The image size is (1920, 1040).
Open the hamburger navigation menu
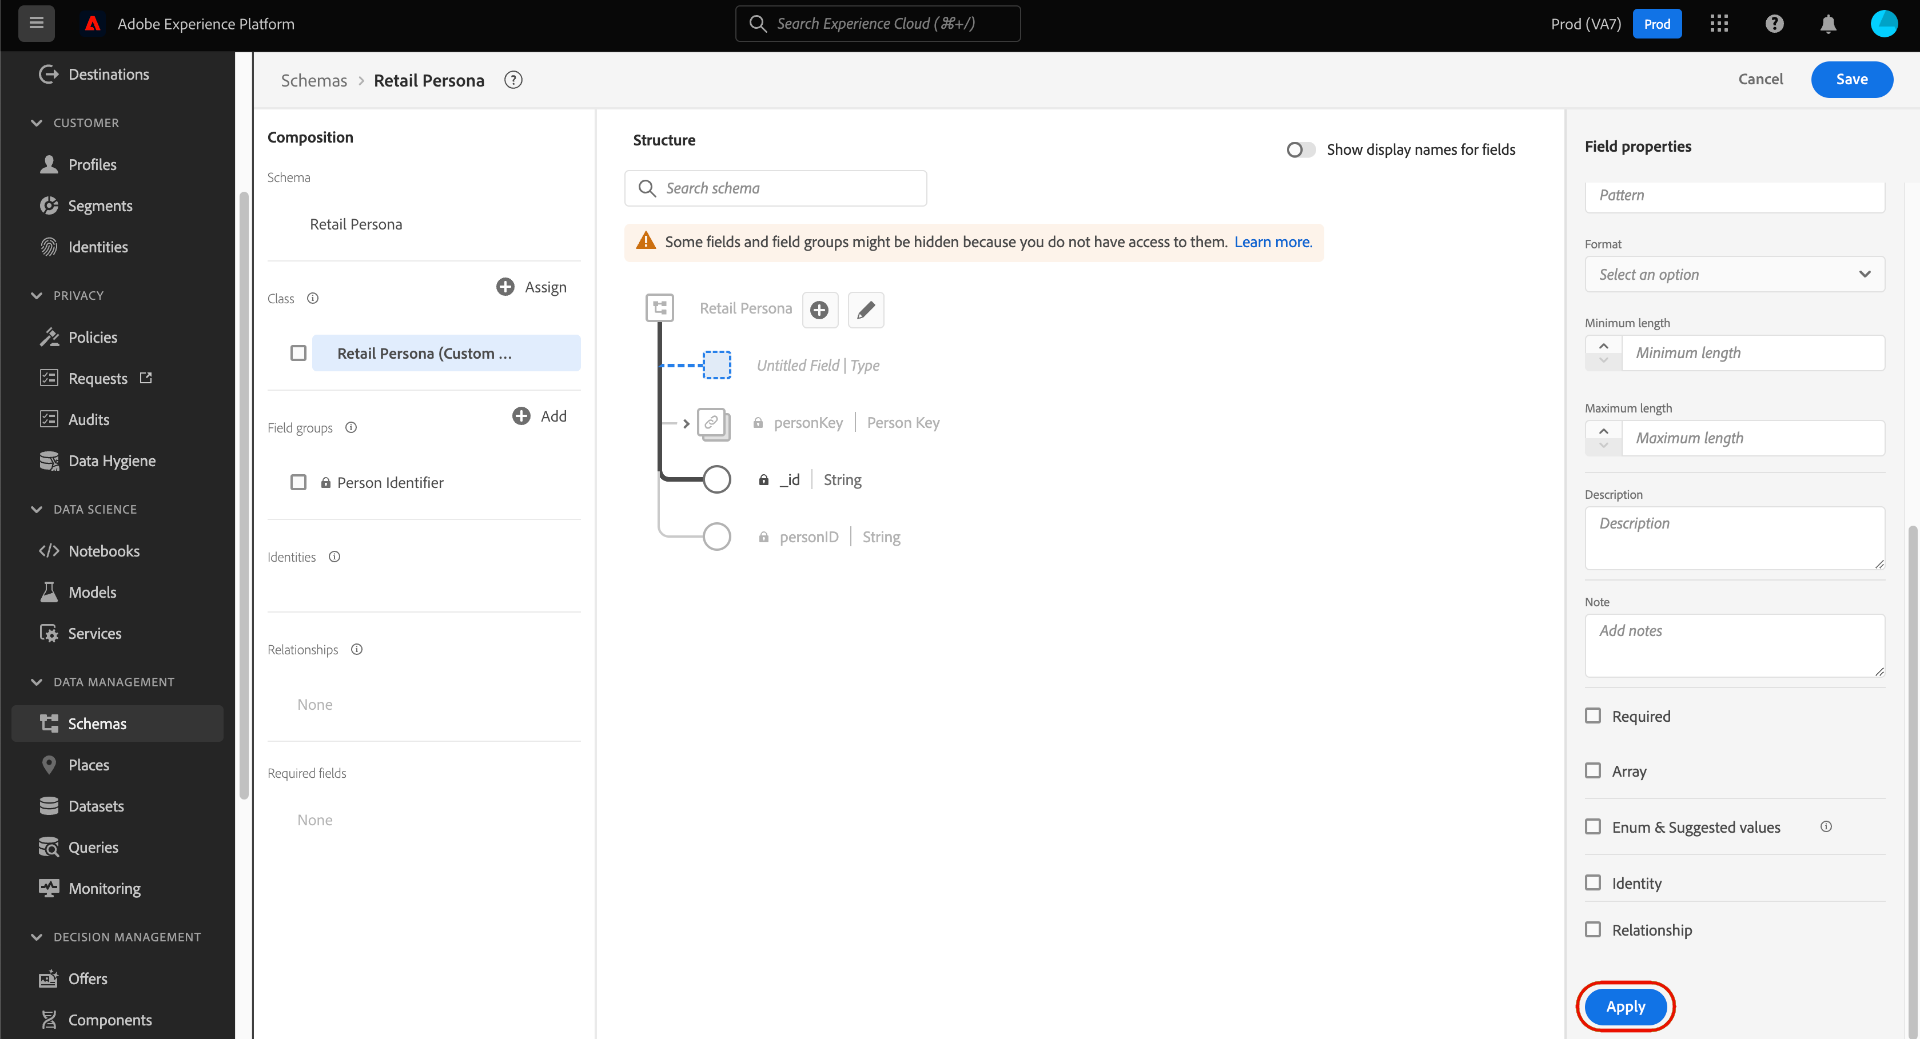pyautogui.click(x=37, y=23)
